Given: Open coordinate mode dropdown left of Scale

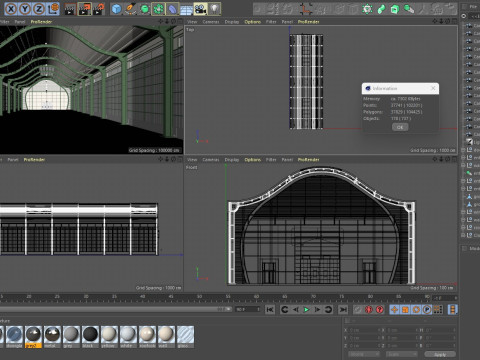Looking at the screenshot, I should tap(364, 354).
